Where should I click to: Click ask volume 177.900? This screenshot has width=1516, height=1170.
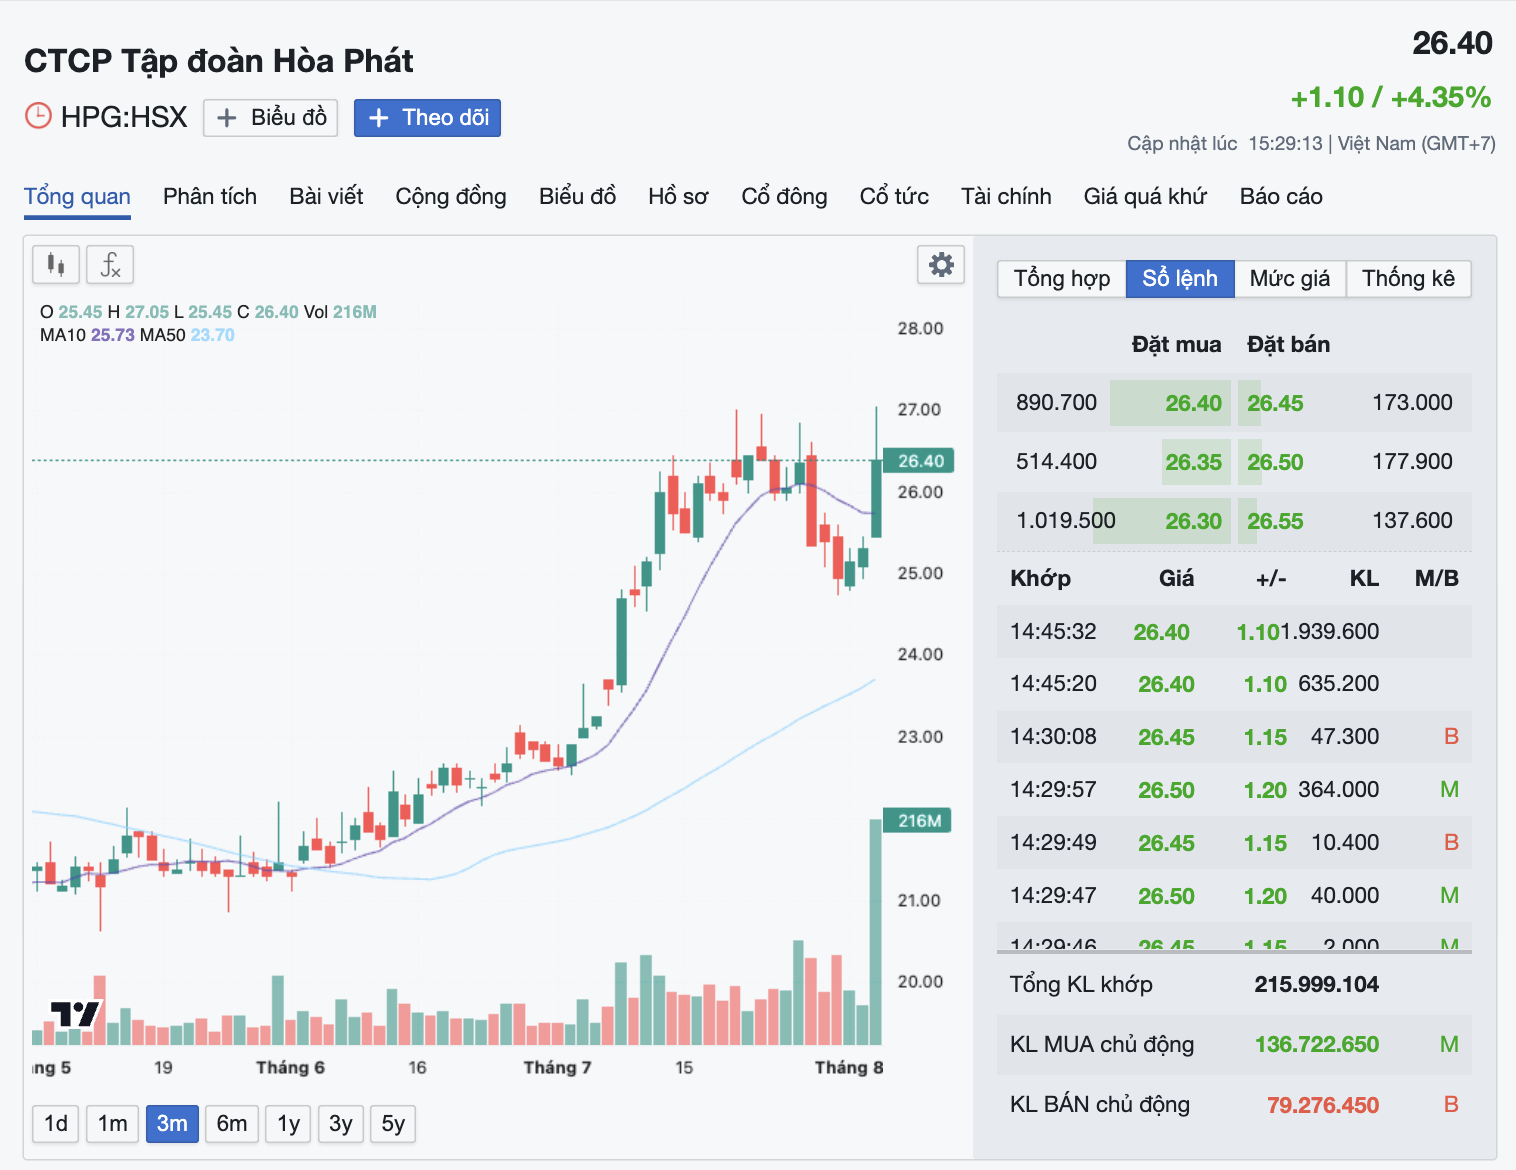pos(1412,462)
